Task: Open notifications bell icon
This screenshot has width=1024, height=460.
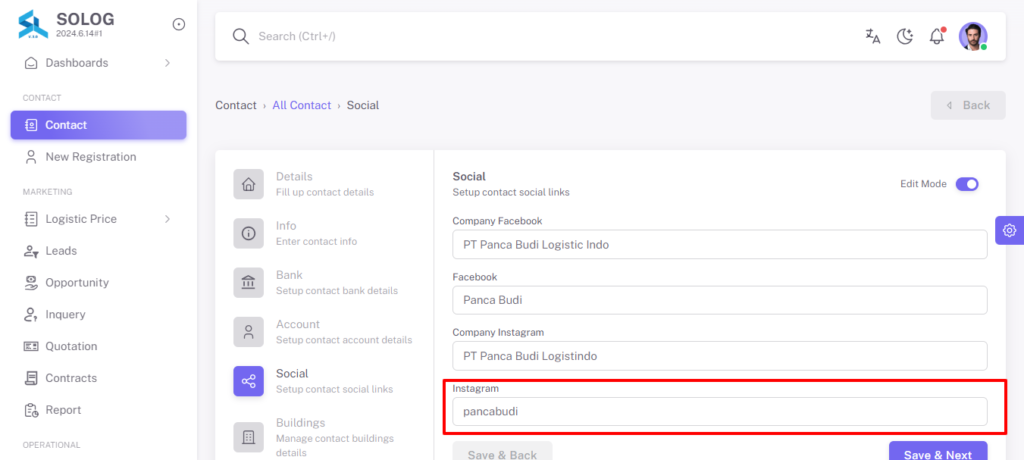Action: (937, 36)
